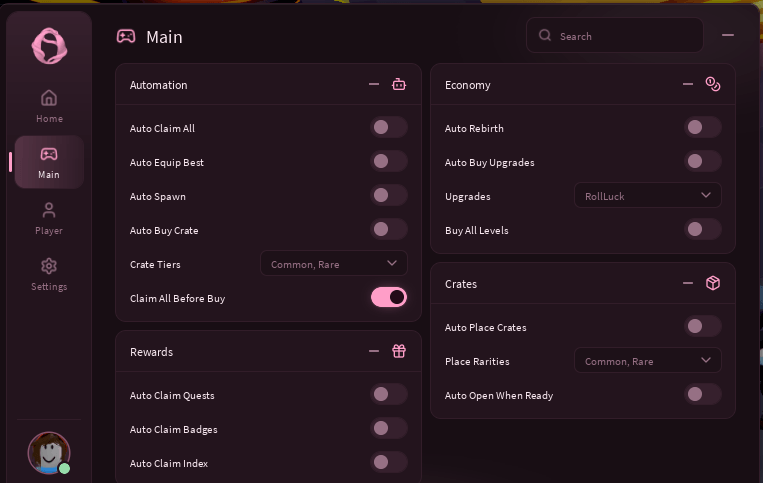Viewport: 763px width, 483px height.
Task: Click the Crates panel title
Action: (461, 284)
